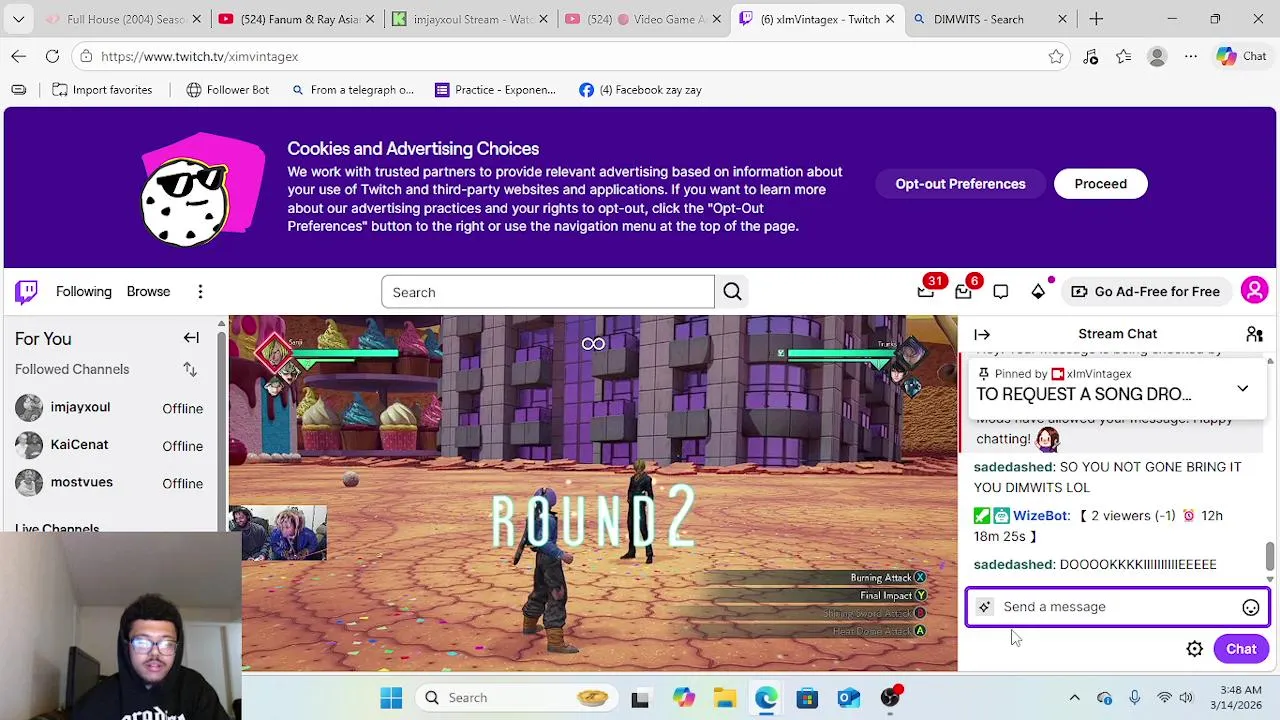
Task: Open Browse in Twitch navigation
Action: 148,292
